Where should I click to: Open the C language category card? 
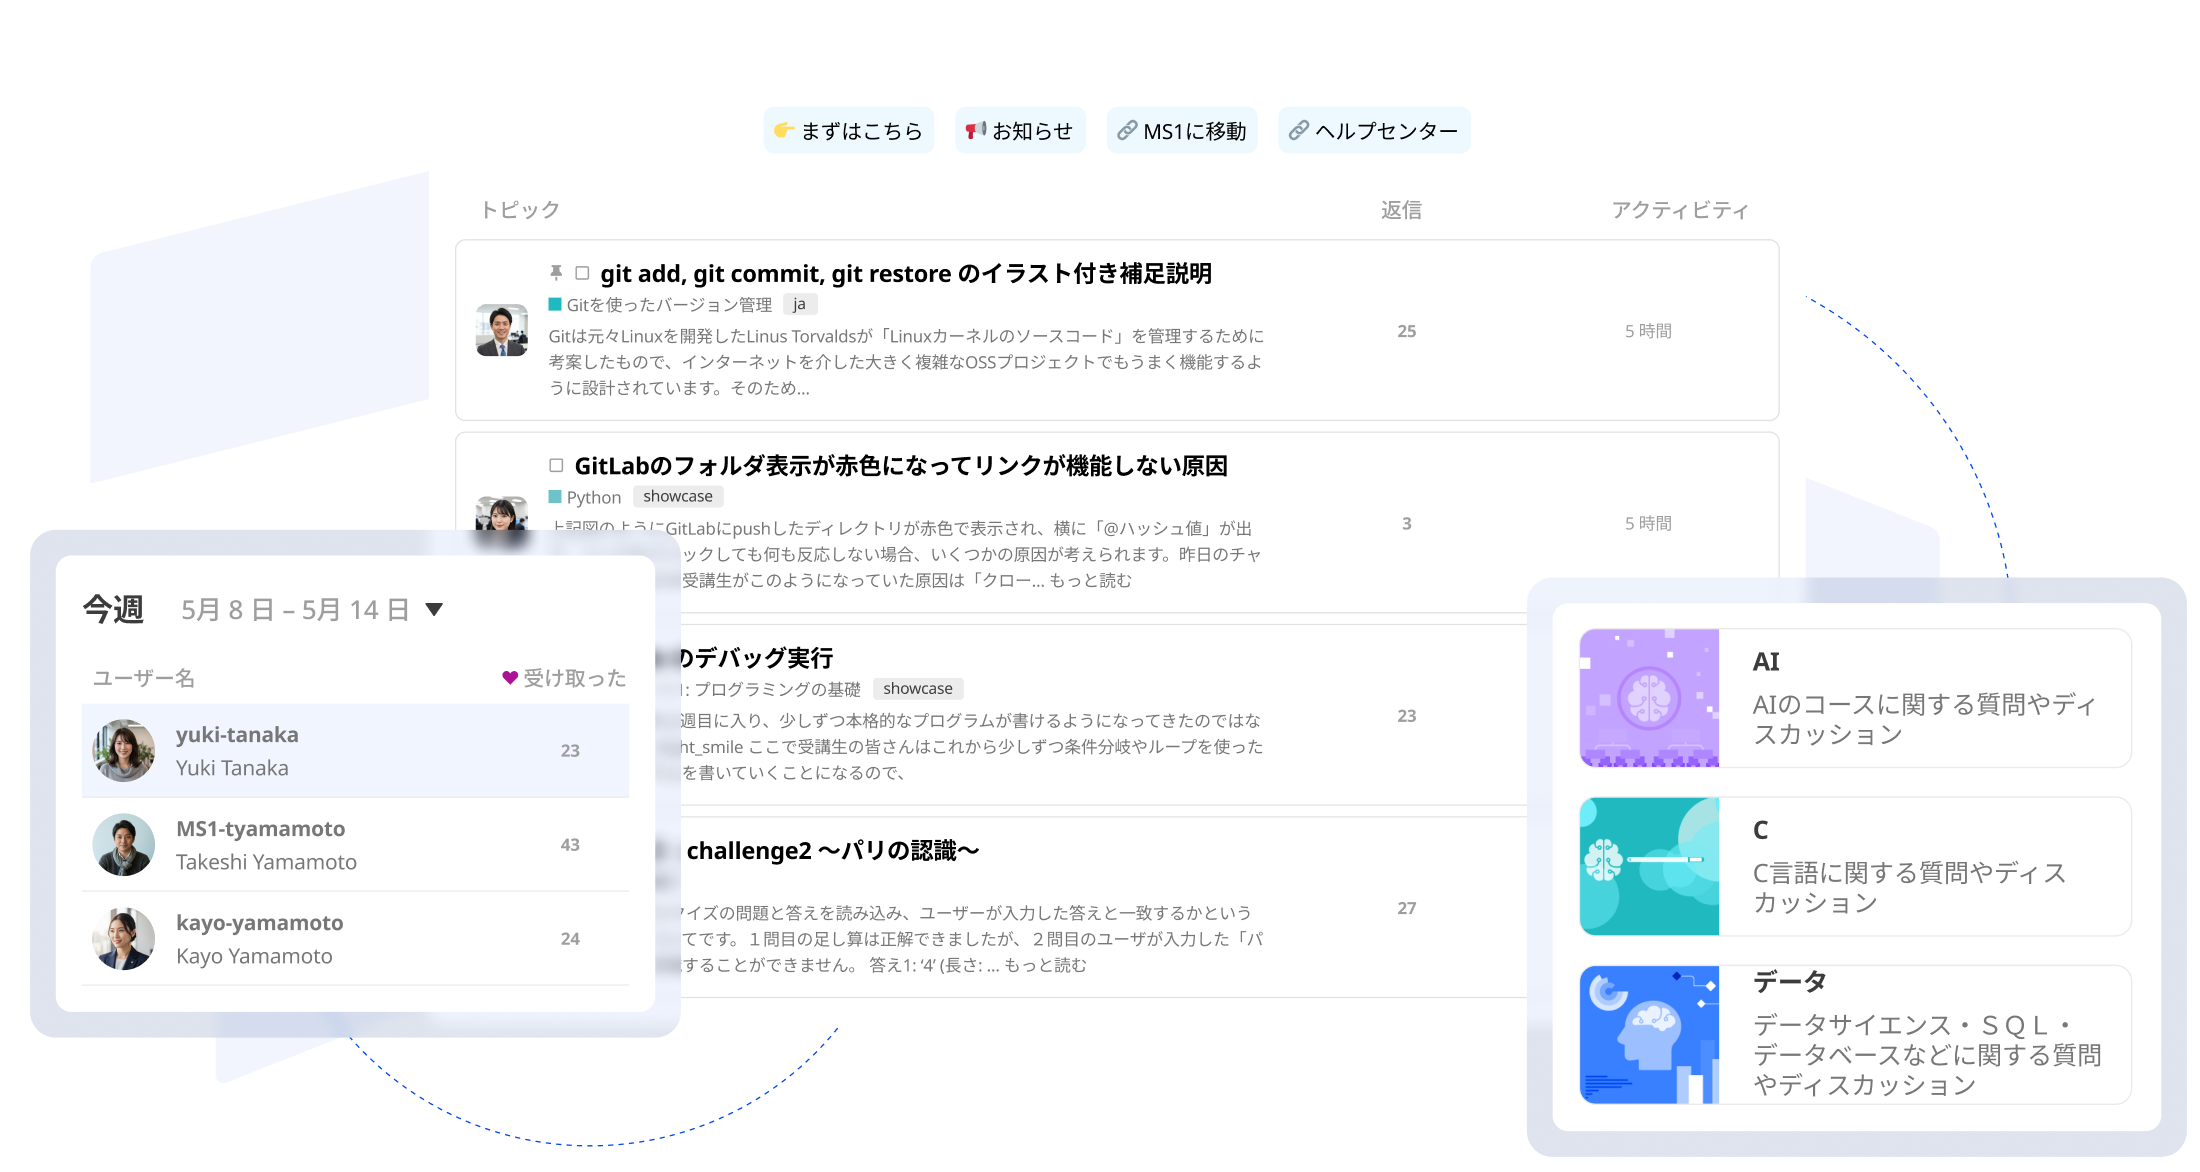tap(1855, 866)
